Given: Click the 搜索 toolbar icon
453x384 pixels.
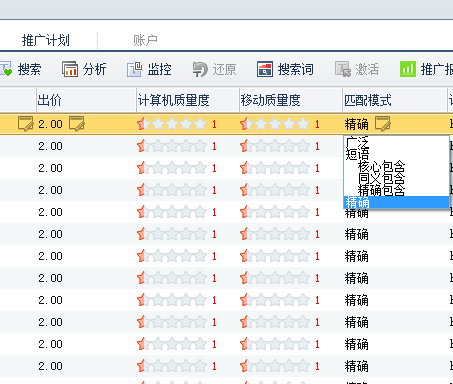Looking at the screenshot, I should coord(6,69).
